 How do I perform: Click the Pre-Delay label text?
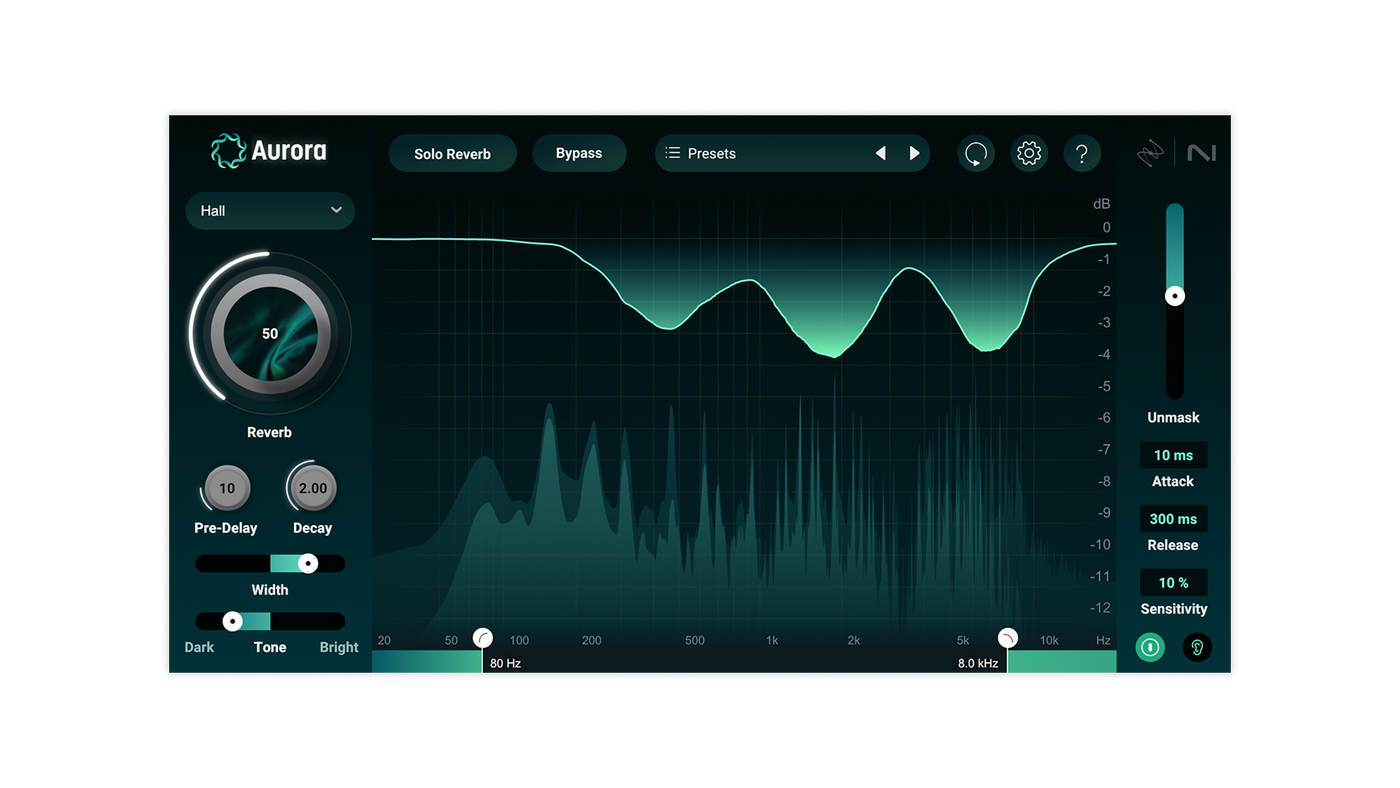pos(226,528)
